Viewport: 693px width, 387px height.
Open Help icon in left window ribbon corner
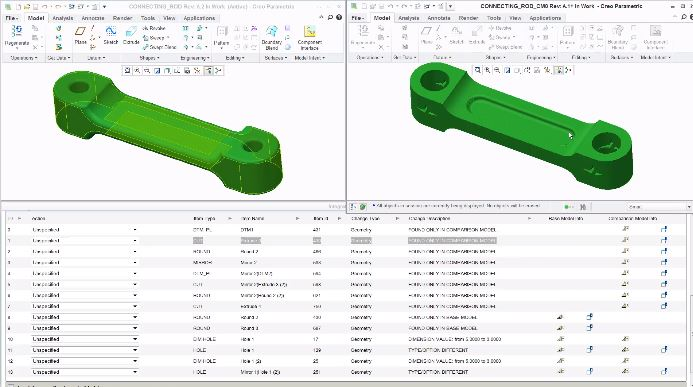[x=339, y=17]
